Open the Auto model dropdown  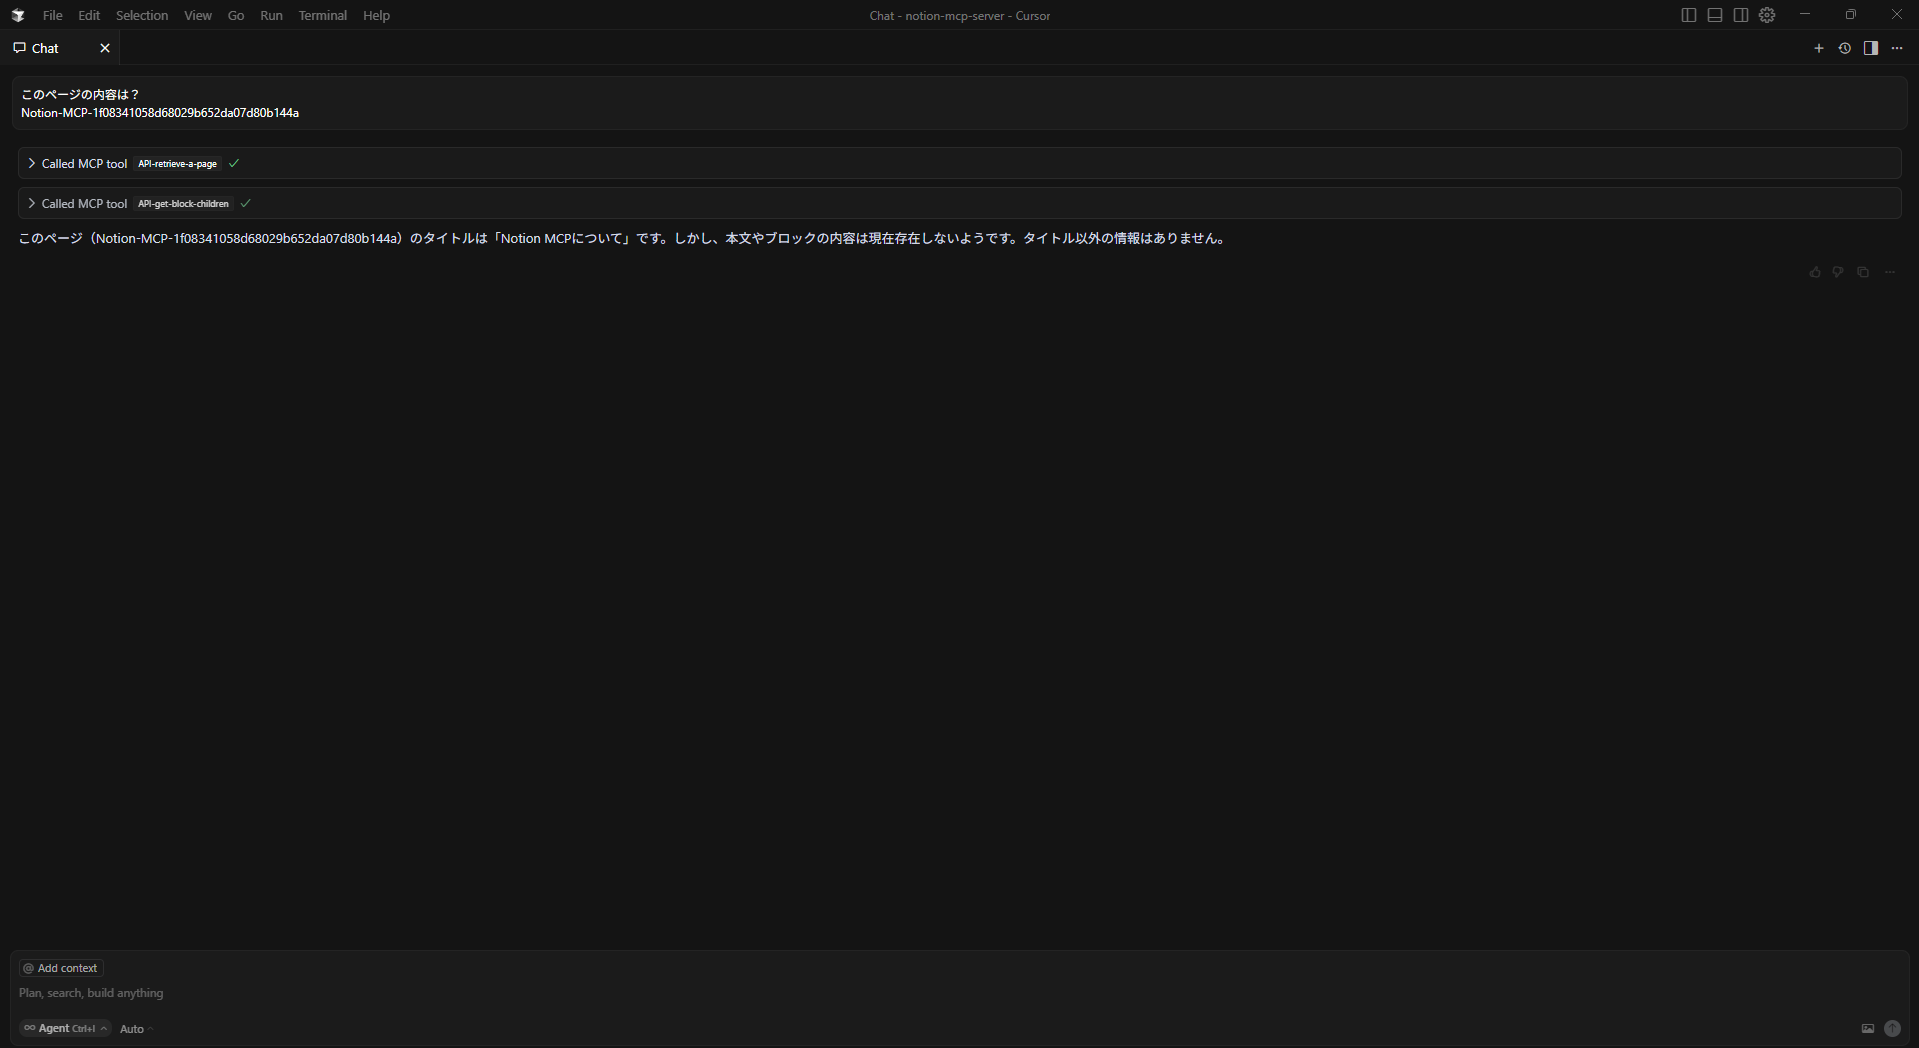point(136,1029)
